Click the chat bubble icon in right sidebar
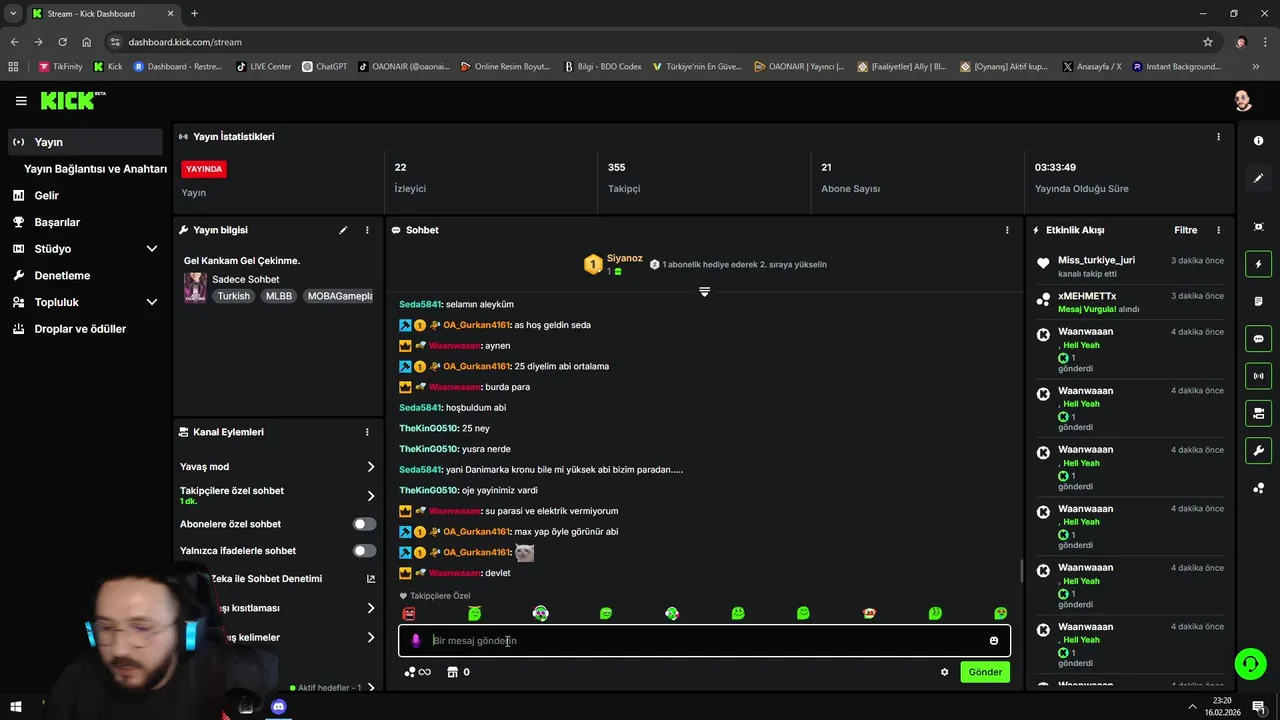Viewport: 1280px width, 720px height. [x=1258, y=339]
